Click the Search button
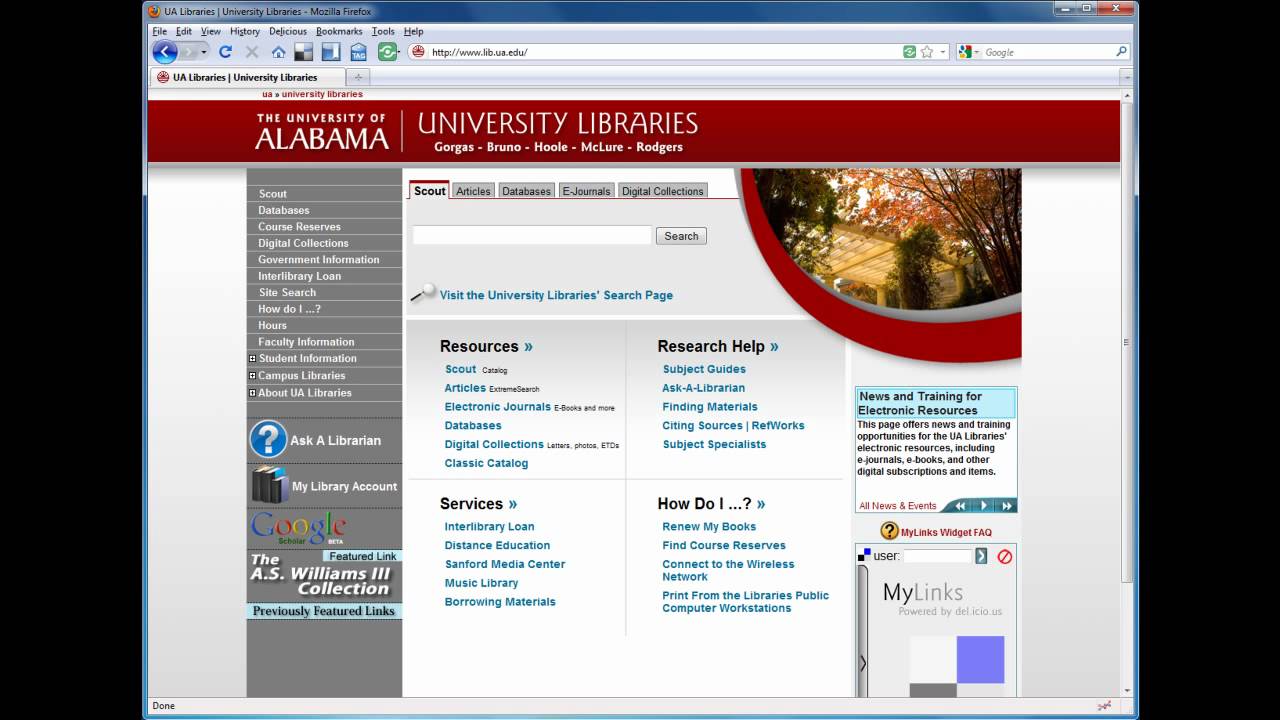Viewport: 1280px width, 720px height. pyautogui.click(x=681, y=236)
